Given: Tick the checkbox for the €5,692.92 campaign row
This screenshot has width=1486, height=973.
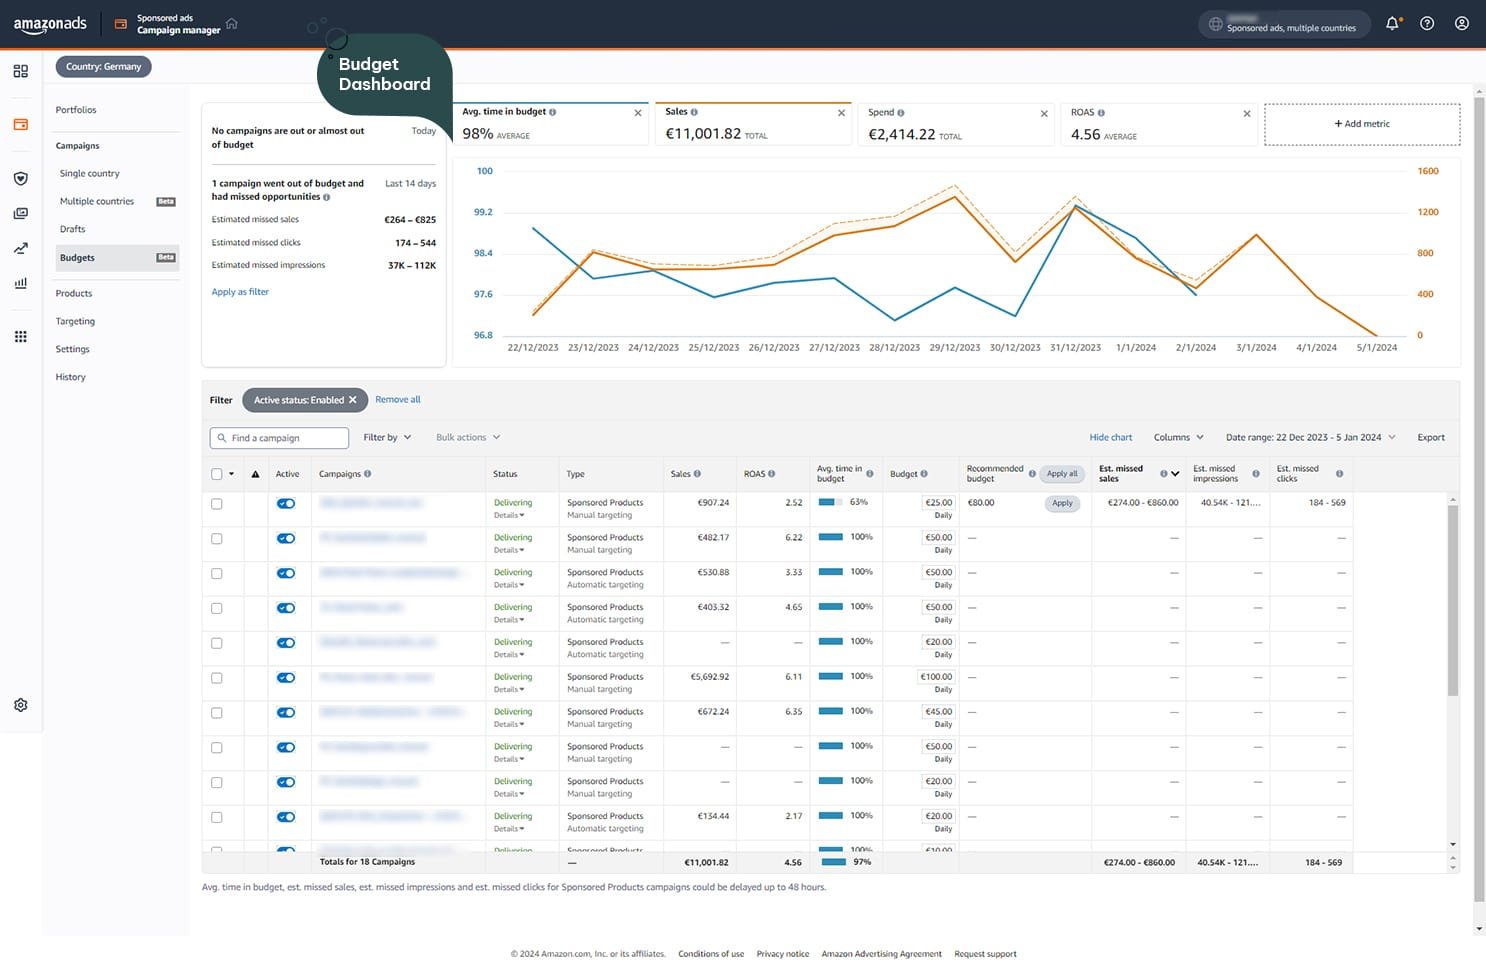Looking at the screenshot, I should click(x=217, y=678).
